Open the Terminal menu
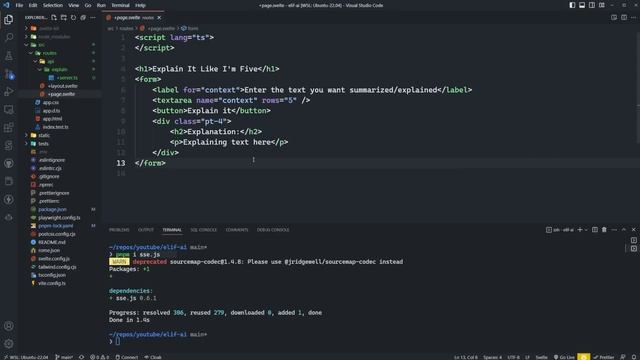 coord(120,5)
